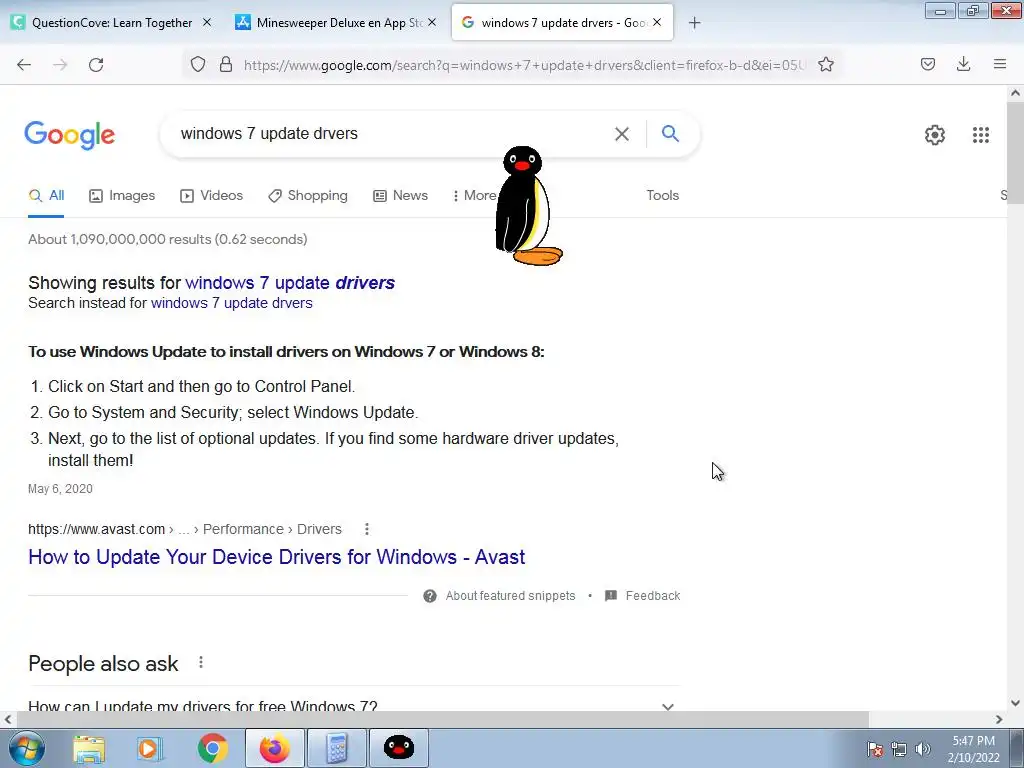Reload the current page
The image size is (1024, 768).
(96, 64)
